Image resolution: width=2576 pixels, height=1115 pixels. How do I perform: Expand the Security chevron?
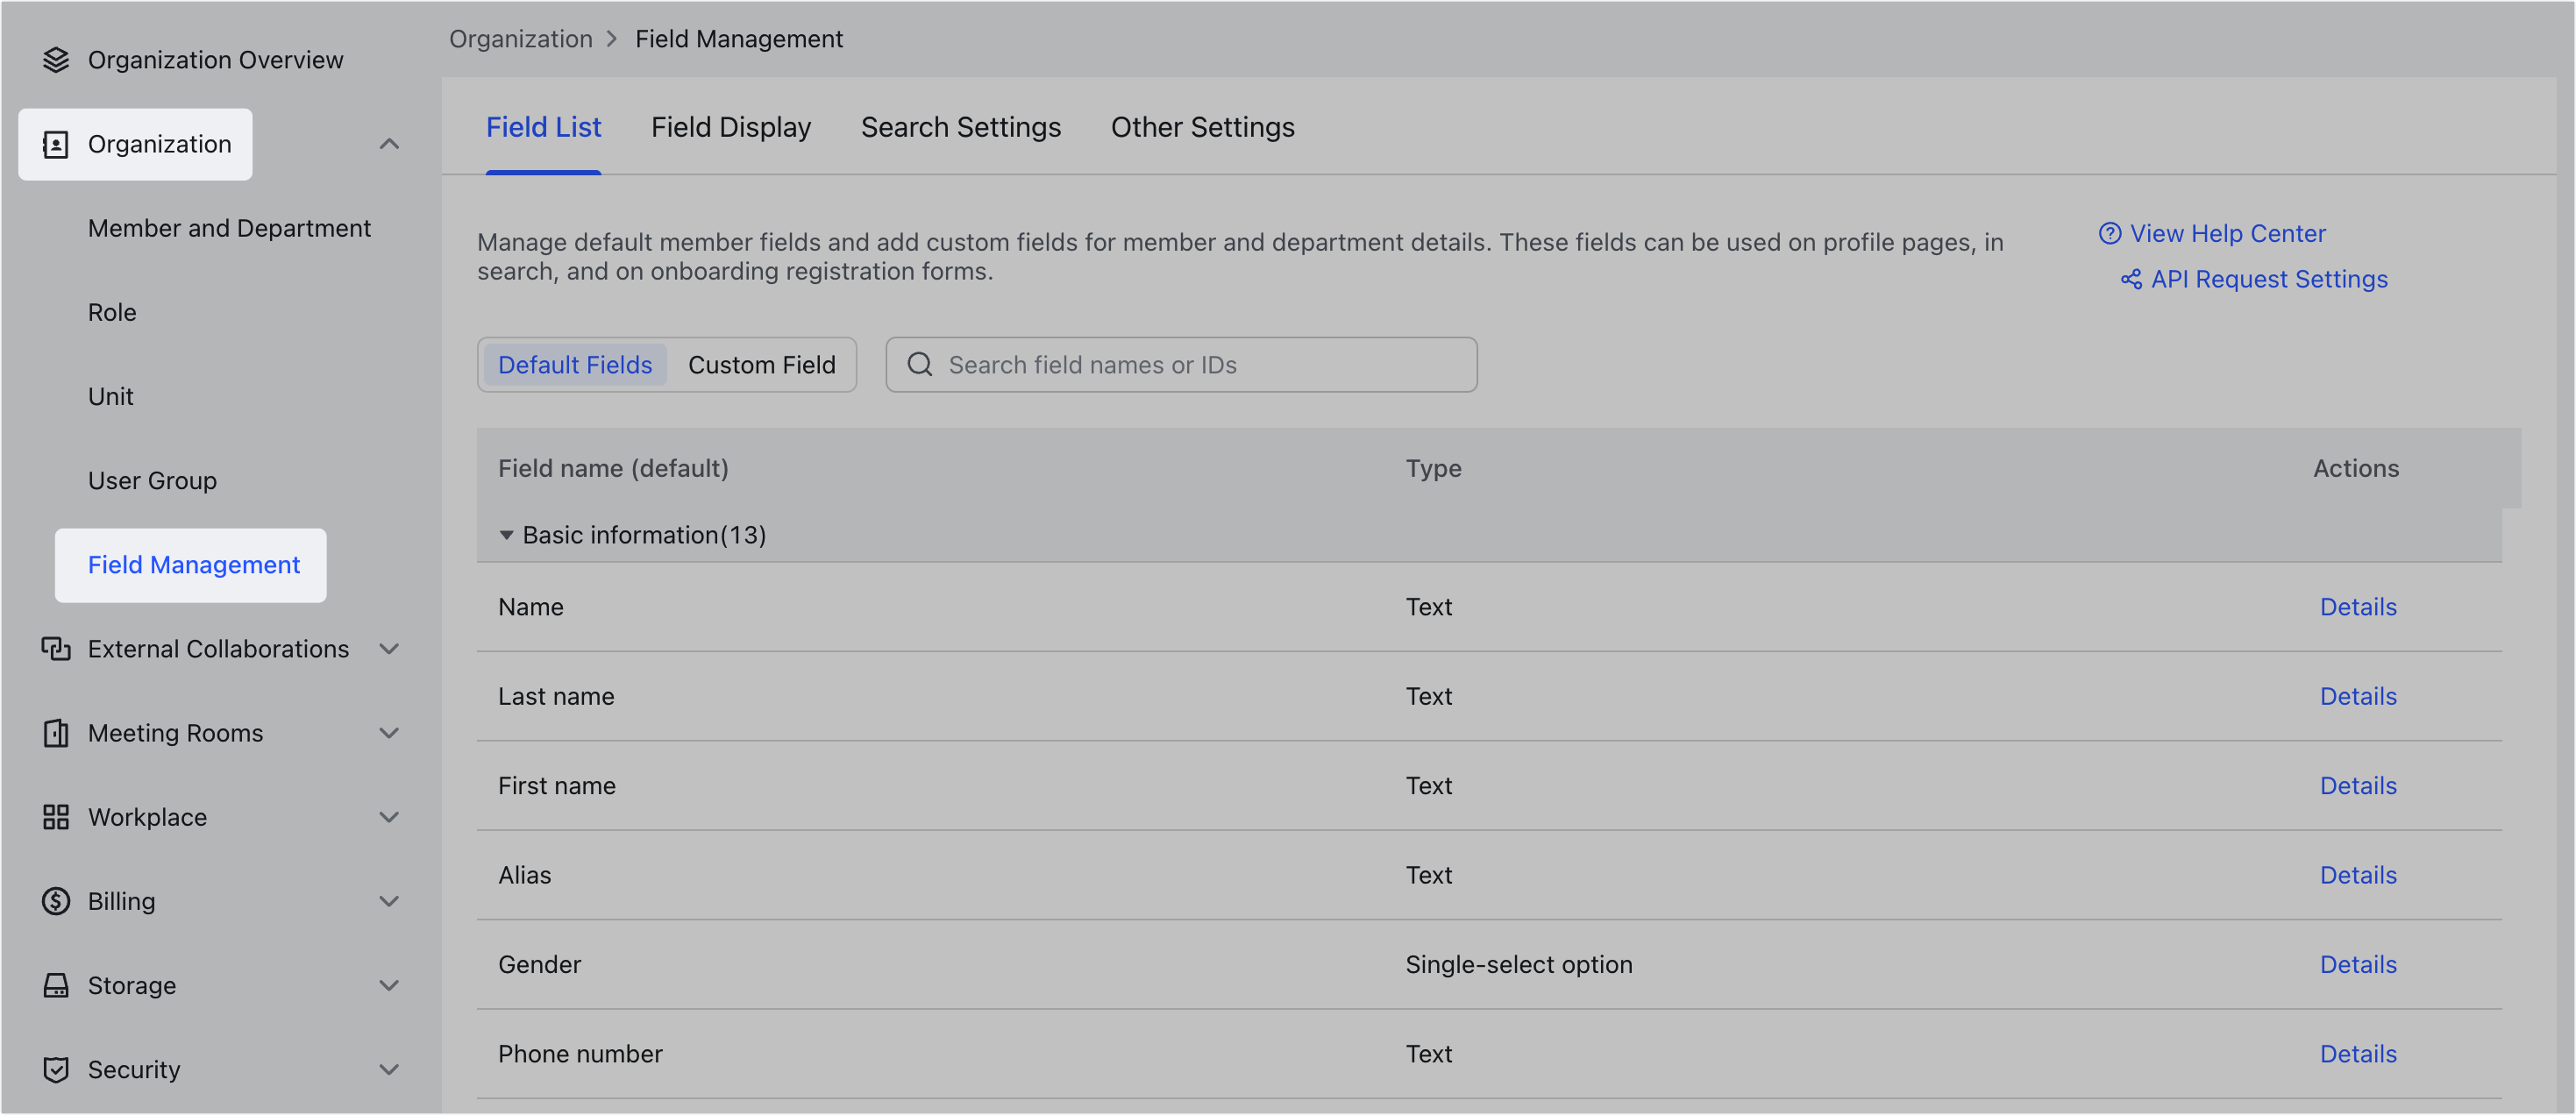click(389, 1069)
